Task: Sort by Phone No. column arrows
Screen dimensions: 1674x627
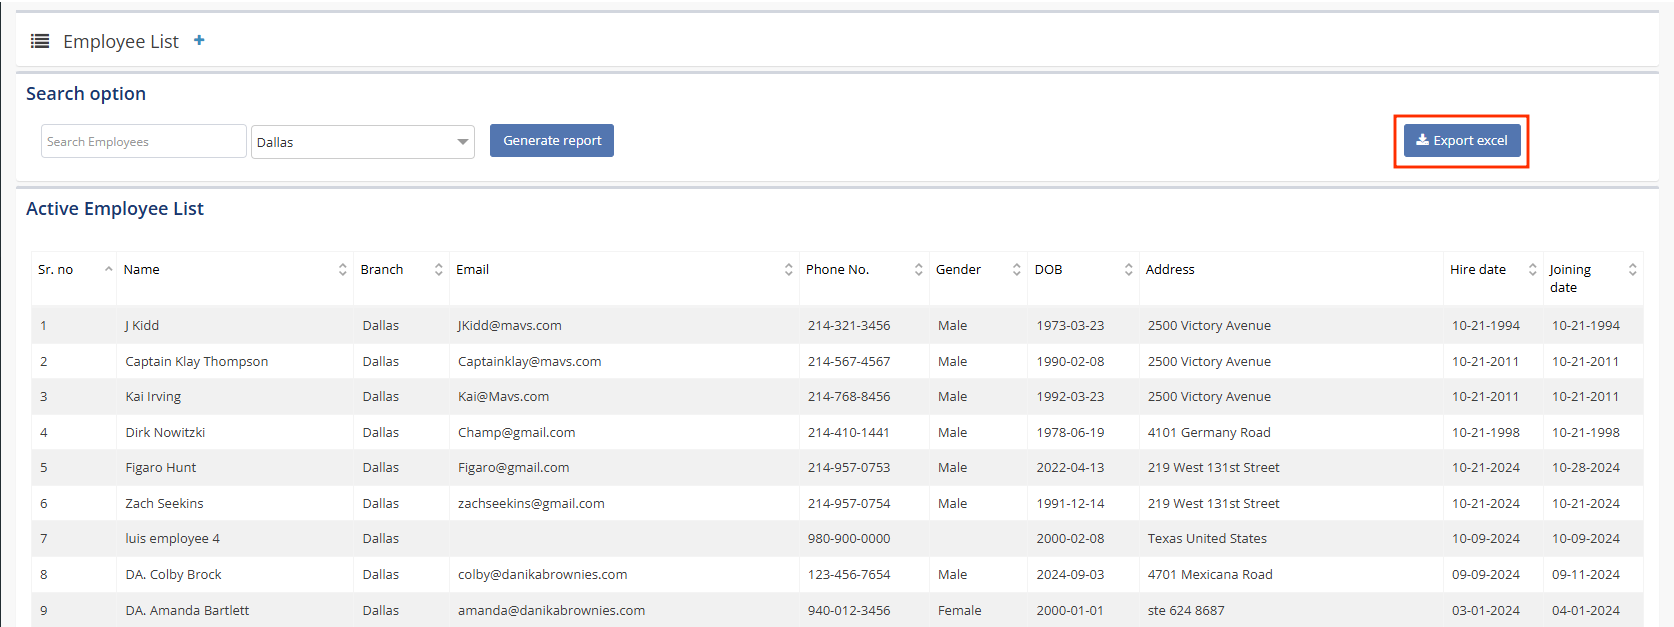Action: [918, 269]
